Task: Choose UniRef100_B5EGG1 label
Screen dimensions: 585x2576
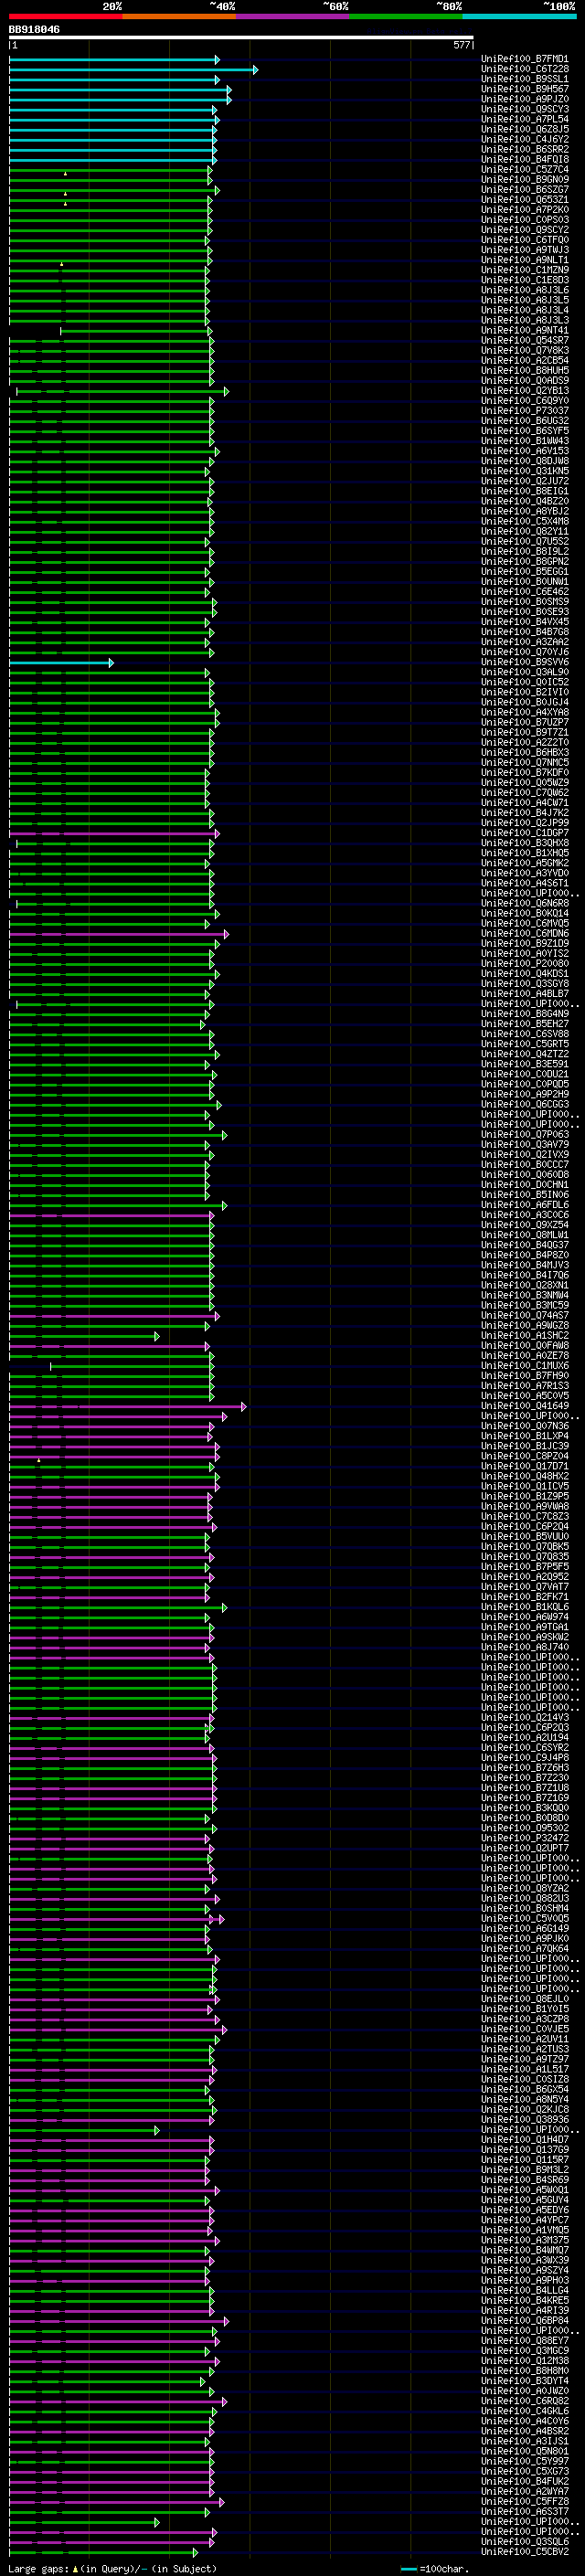Action: 525,572
